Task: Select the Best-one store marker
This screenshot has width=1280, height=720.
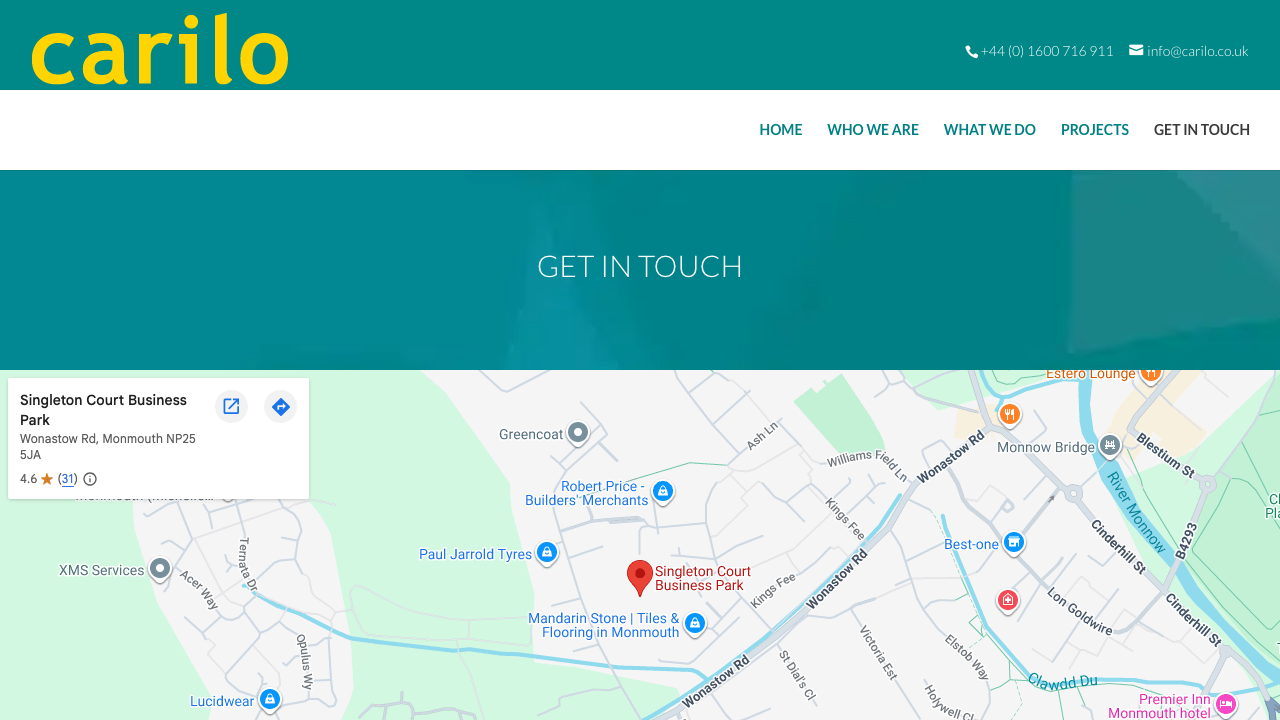Action: [x=1014, y=542]
